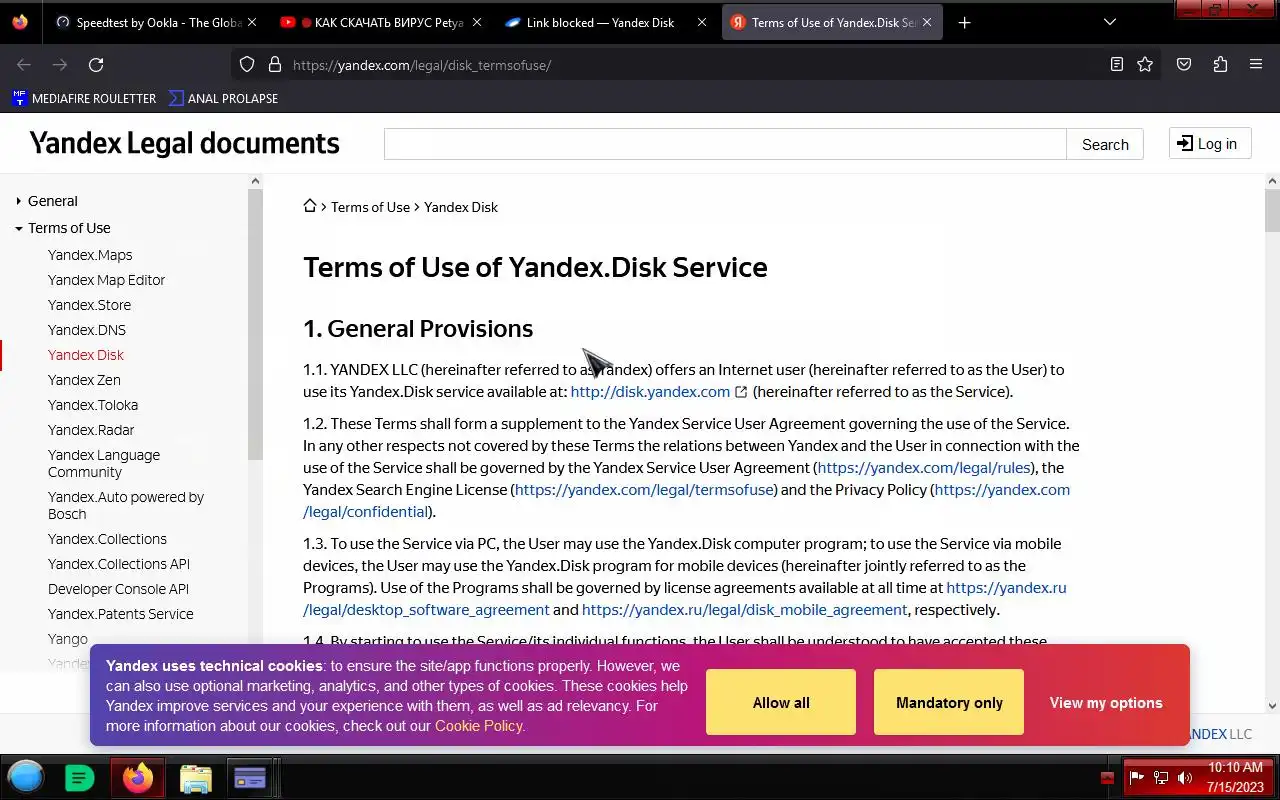Open yandex.com/legal/rules link
The height and width of the screenshot is (800, 1280).
click(x=924, y=468)
